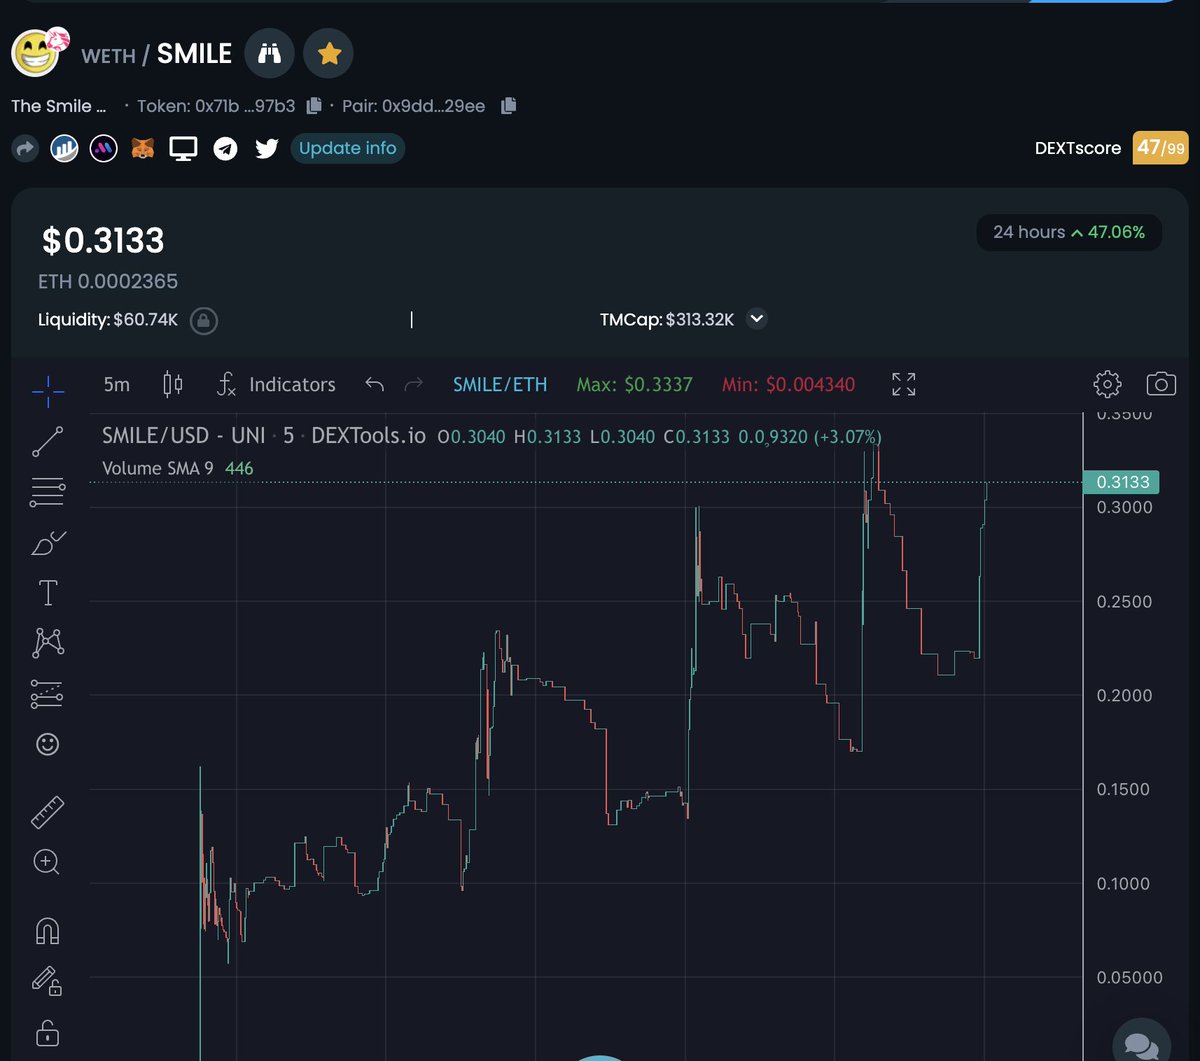Open chart settings with the gear icon
This screenshot has width=1200, height=1061.
(1106, 383)
